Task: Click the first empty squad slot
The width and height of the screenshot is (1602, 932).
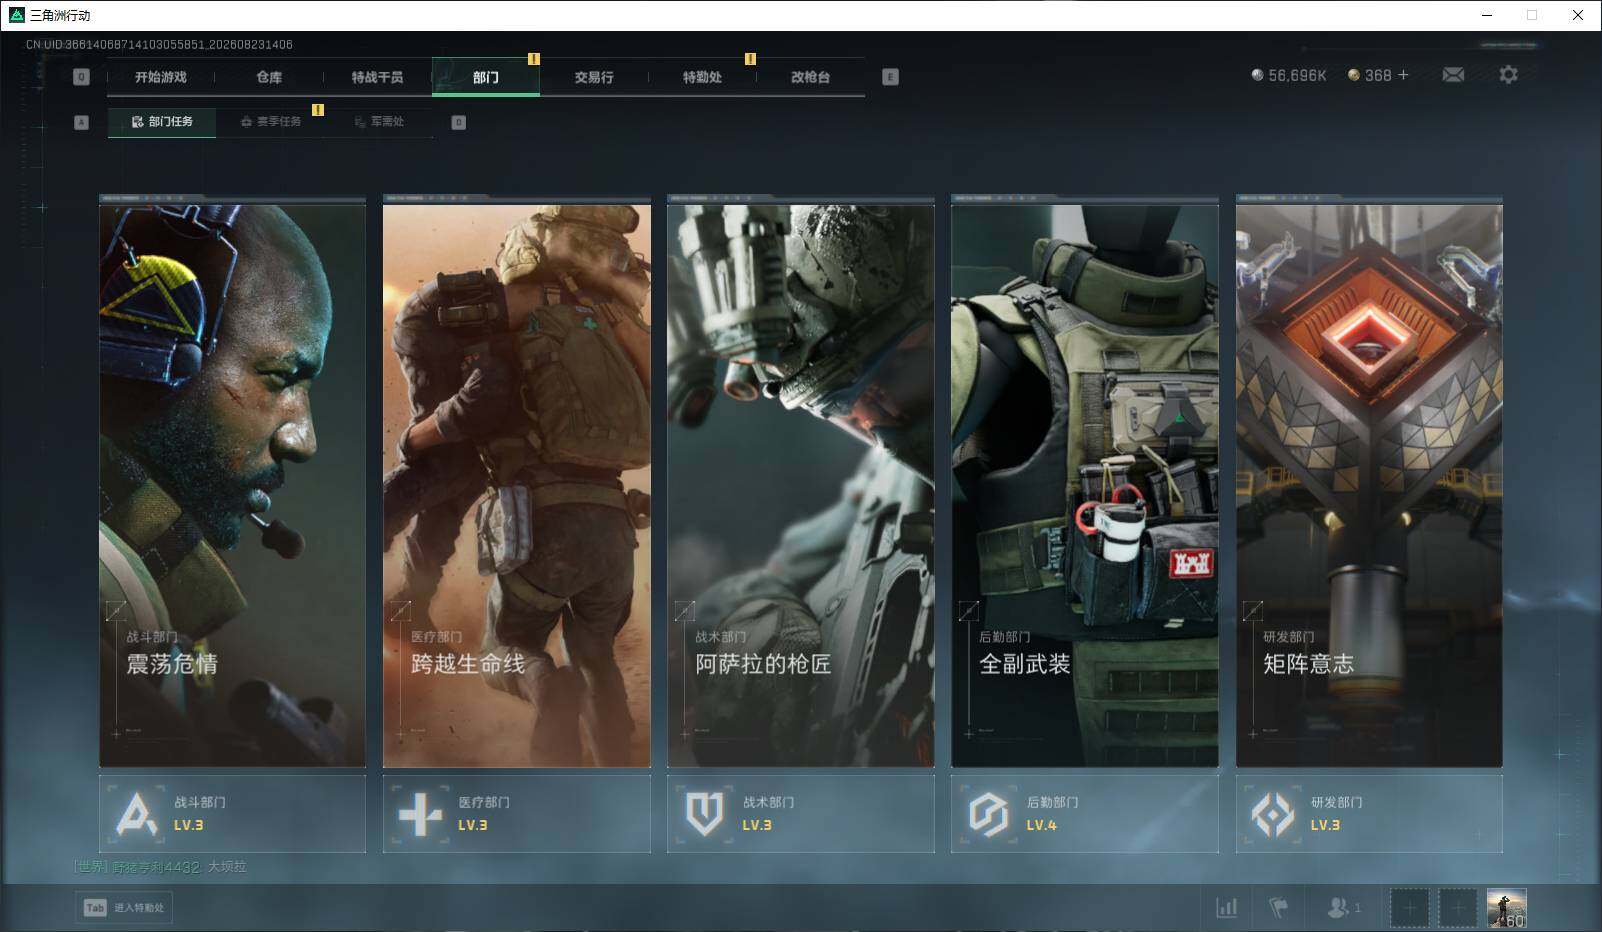Action: pyautogui.click(x=1409, y=908)
